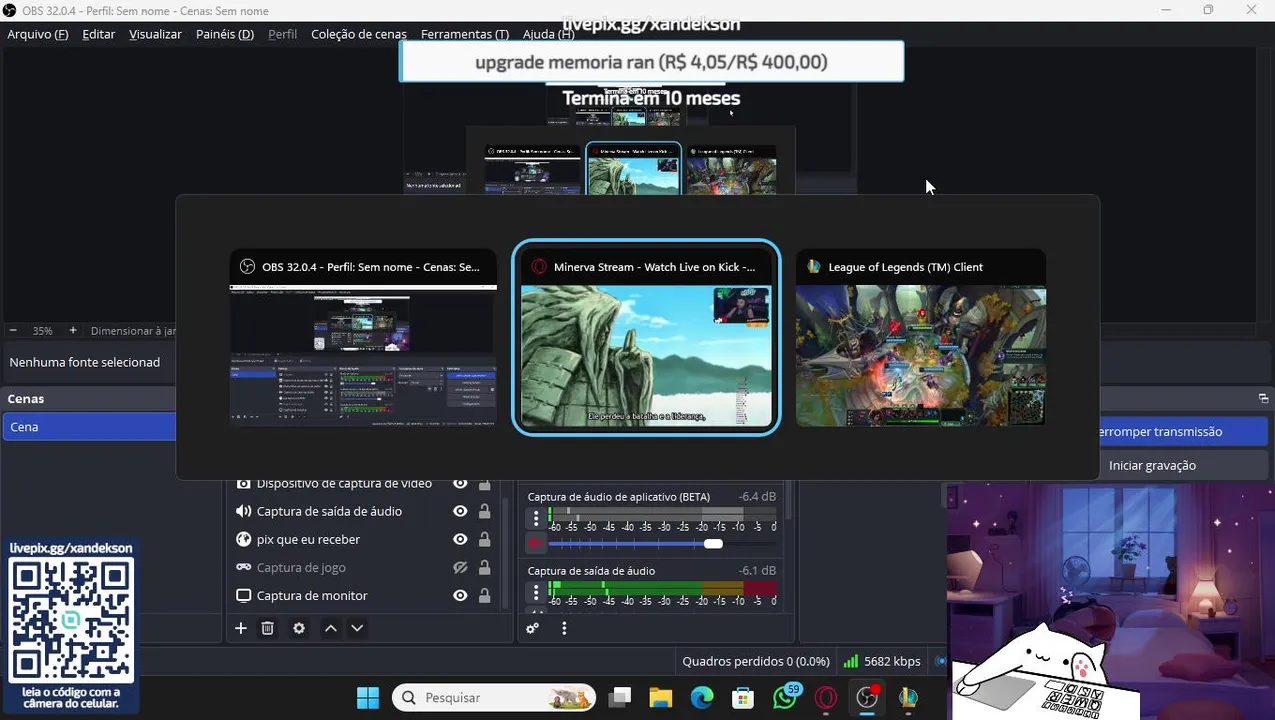1275x720 pixels.
Task: Lock the Captura de saída de áudio source
Action: click(x=484, y=511)
